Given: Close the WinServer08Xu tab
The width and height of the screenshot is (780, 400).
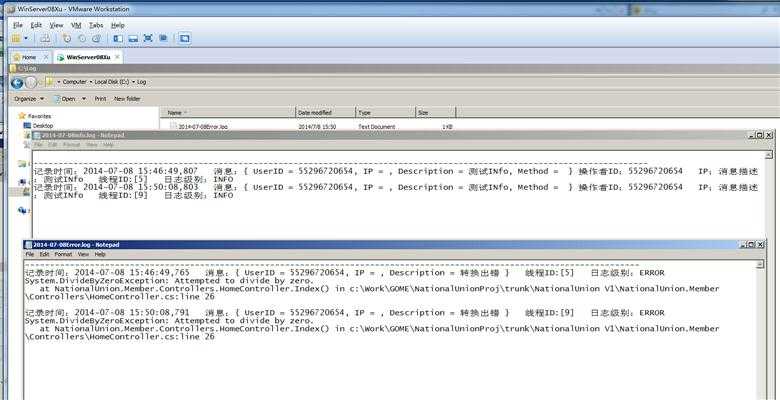Looking at the screenshot, I should 117,57.
